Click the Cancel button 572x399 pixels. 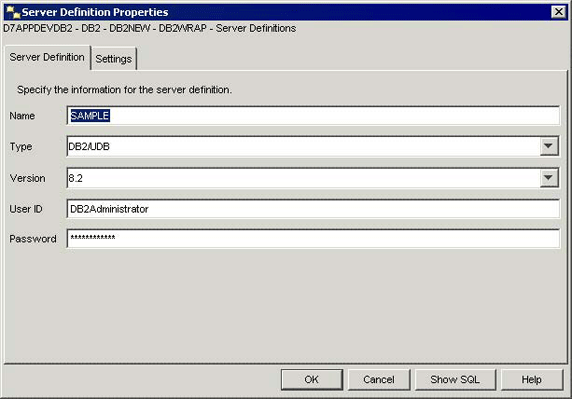tap(379, 380)
